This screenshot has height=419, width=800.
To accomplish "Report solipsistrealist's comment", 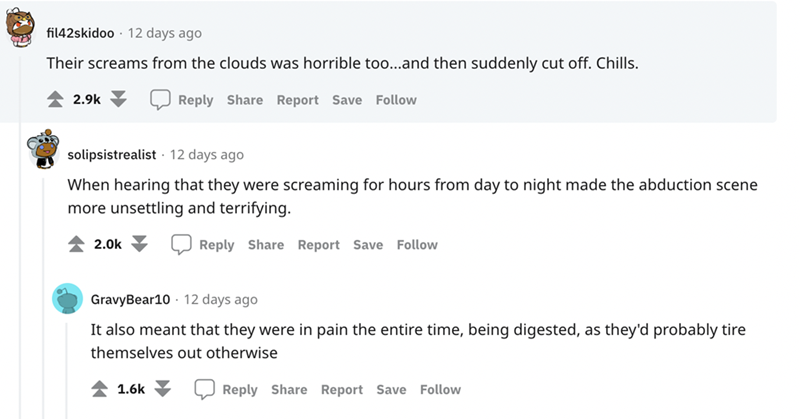I will 319,245.
